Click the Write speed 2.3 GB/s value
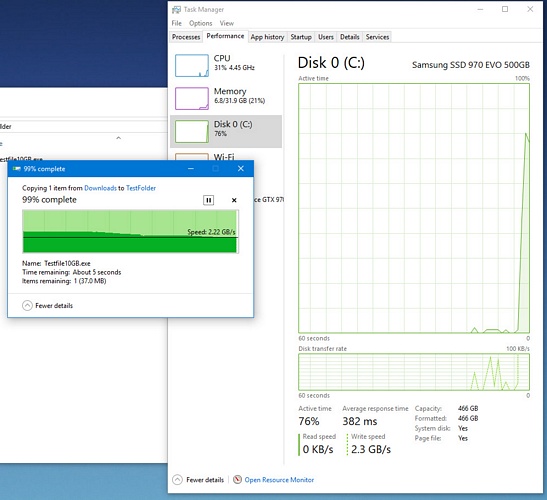The image size is (547, 500). coord(371,449)
